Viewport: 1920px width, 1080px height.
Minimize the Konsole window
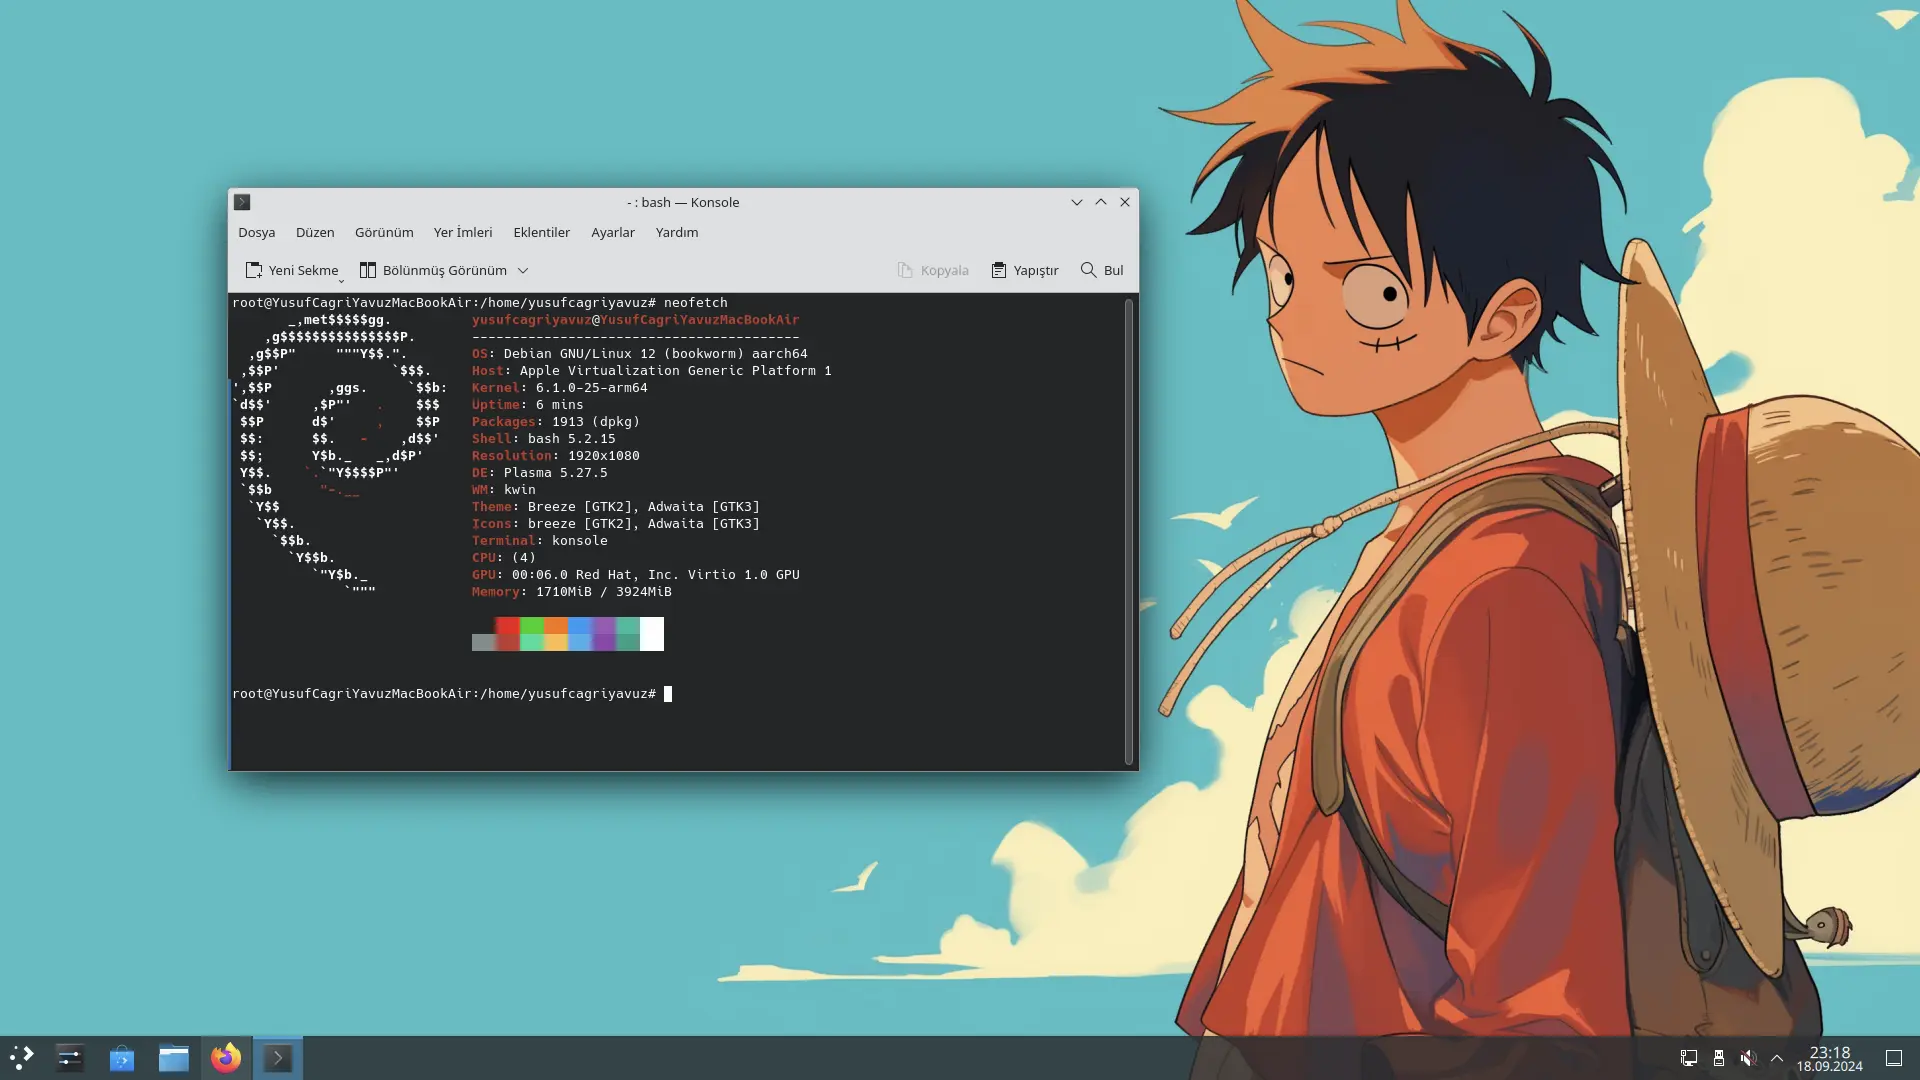tap(1077, 202)
